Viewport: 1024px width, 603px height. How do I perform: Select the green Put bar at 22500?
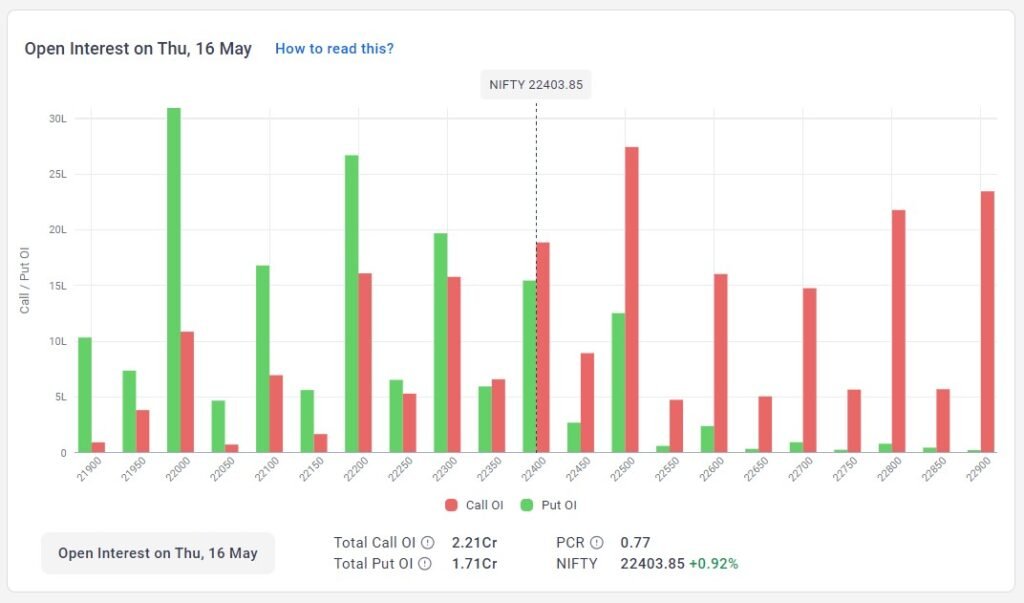(618, 383)
